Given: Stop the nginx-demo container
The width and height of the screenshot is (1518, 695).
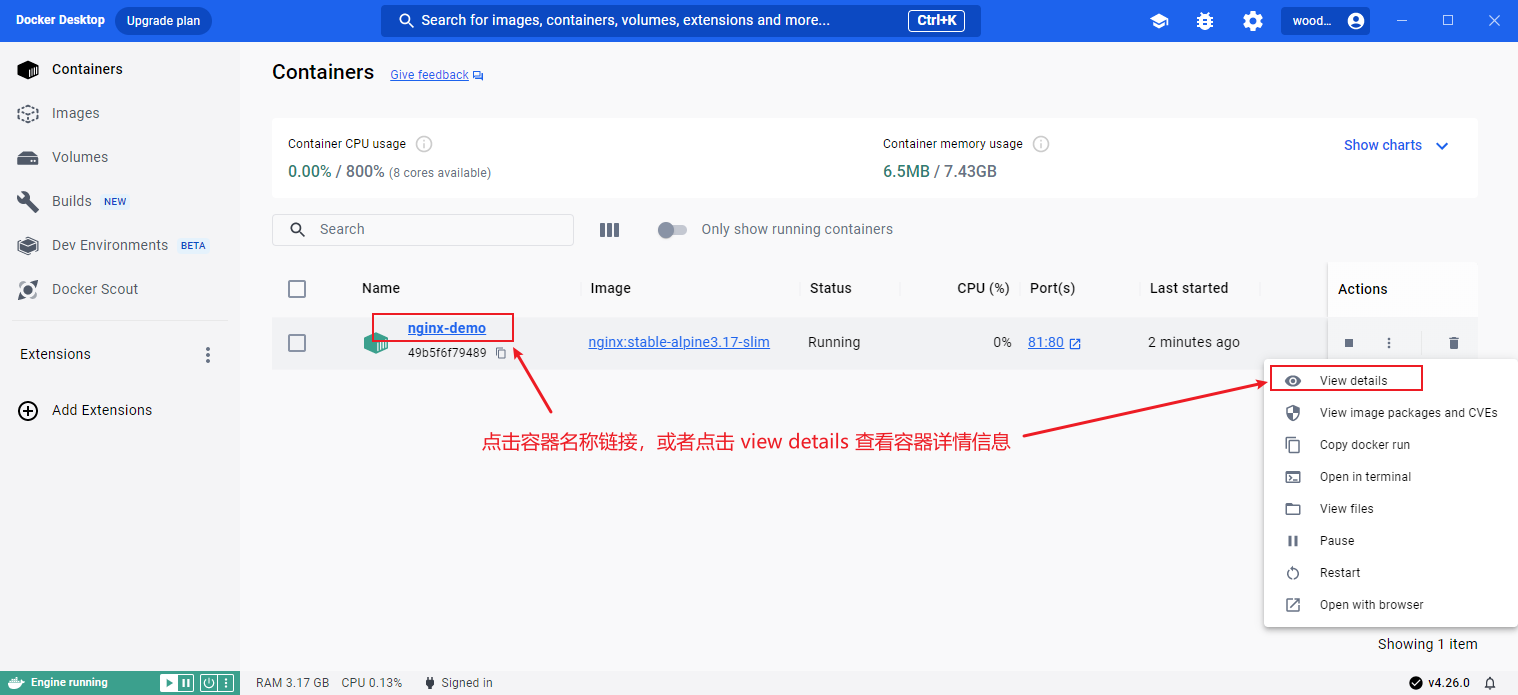Looking at the screenshot, I should [x=1349, y=343].
